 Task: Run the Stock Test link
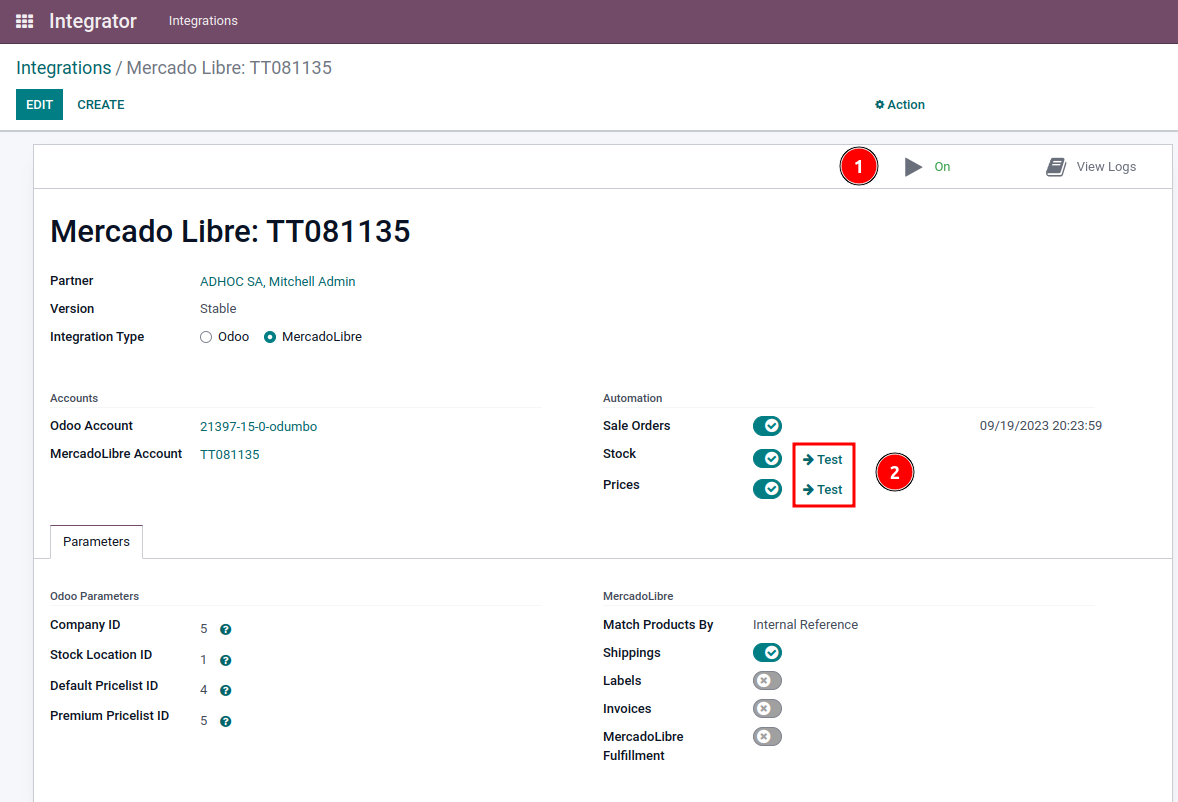[x=823, y=460]
